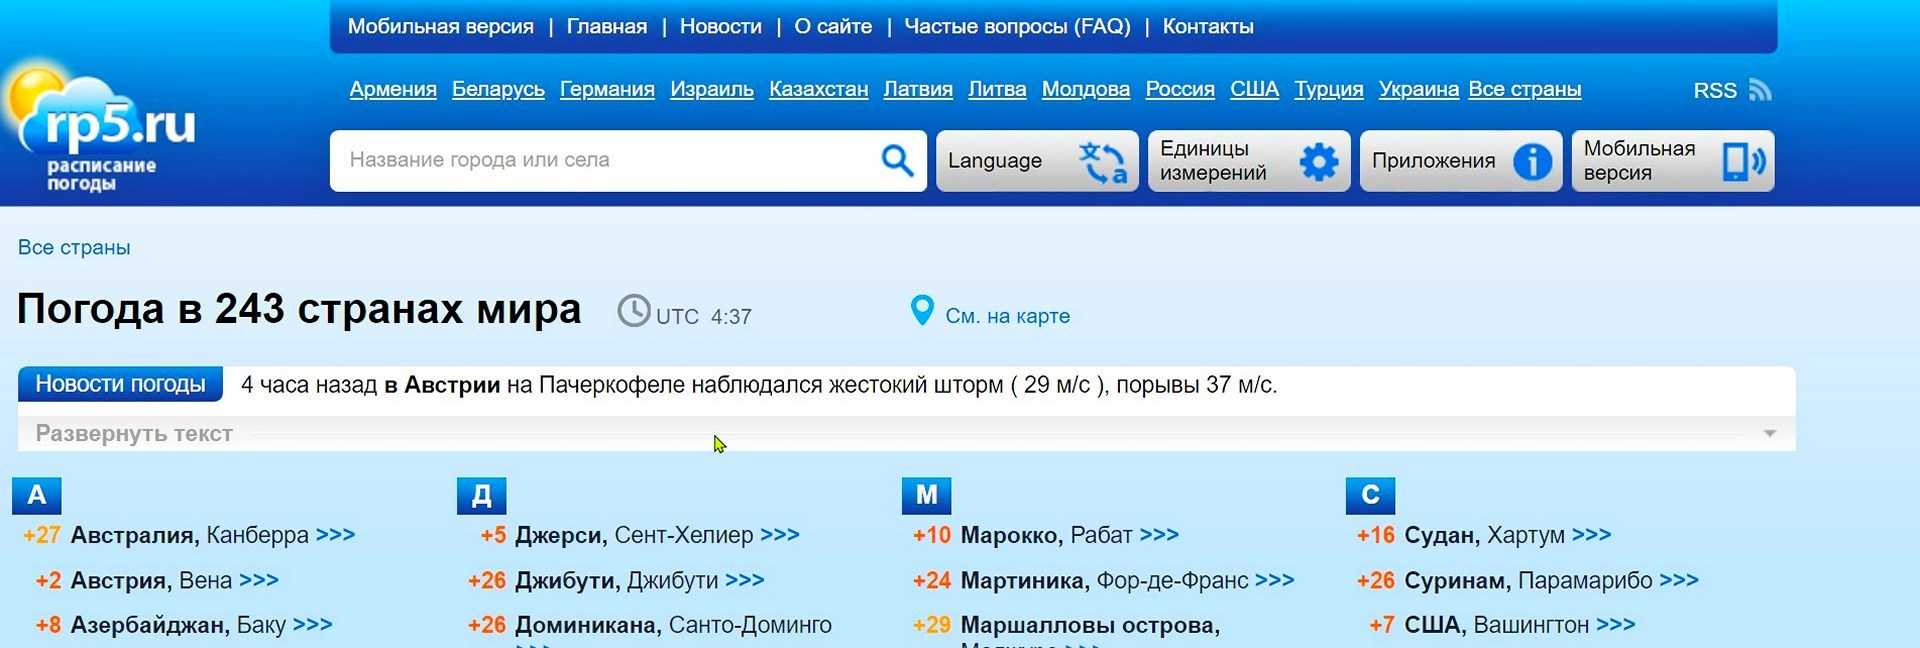Open the Контакты menu item
1920x648 pixels.
[1207, 27]
